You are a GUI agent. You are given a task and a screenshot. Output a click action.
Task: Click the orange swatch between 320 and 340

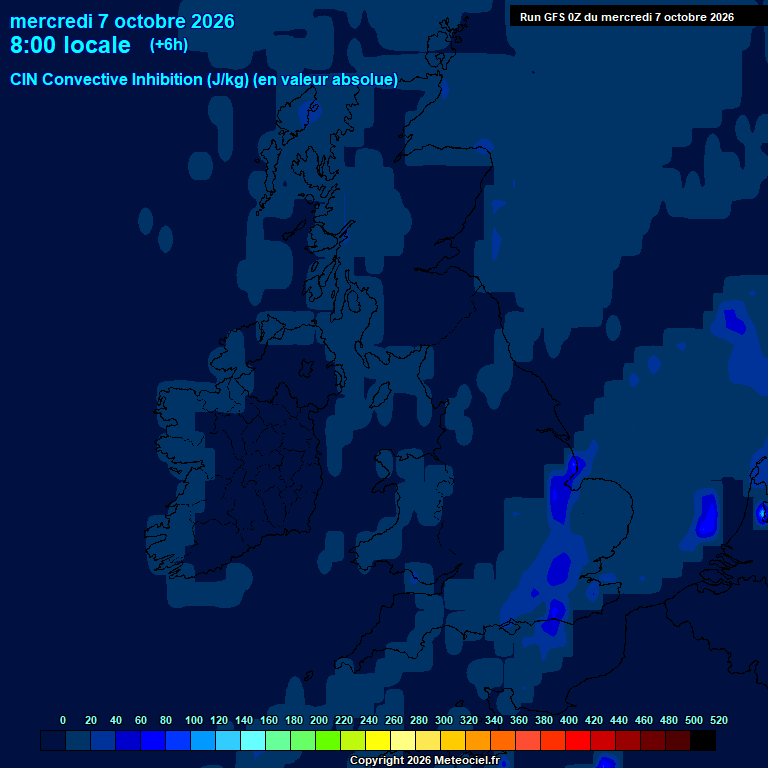tap(478, 740)
